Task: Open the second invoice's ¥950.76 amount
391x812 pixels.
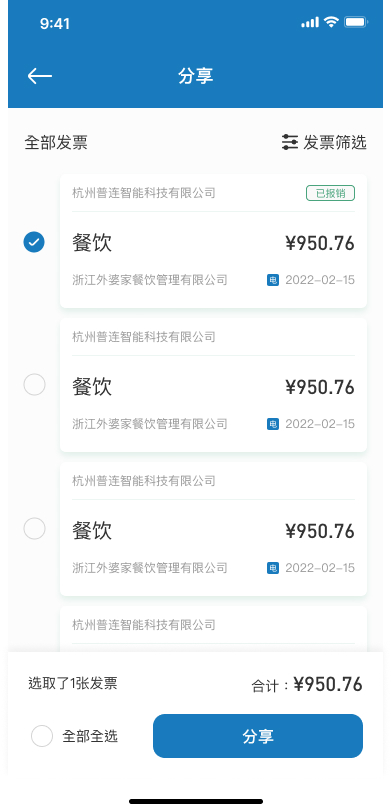Action: [x=320, y=387]
